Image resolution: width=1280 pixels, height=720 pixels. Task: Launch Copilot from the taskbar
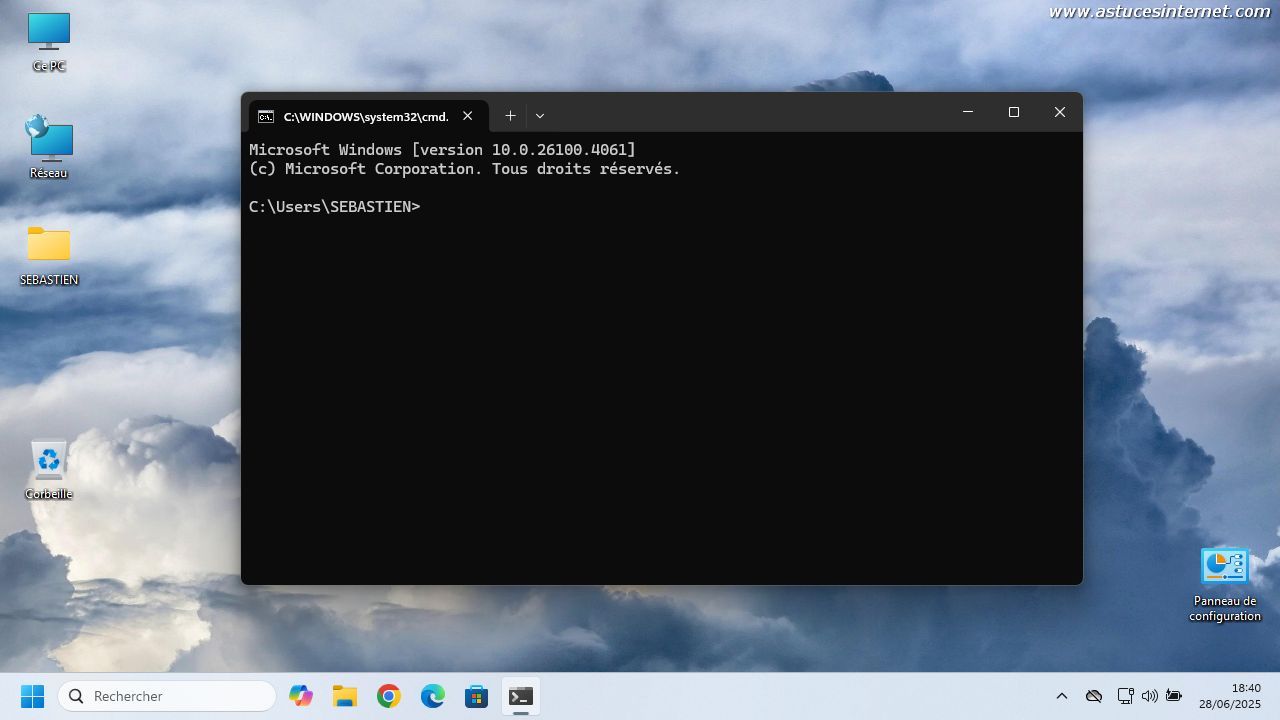coord(301,696)
